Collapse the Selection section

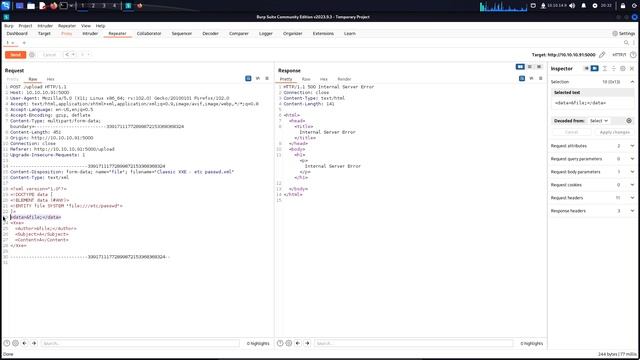point(632,82)
